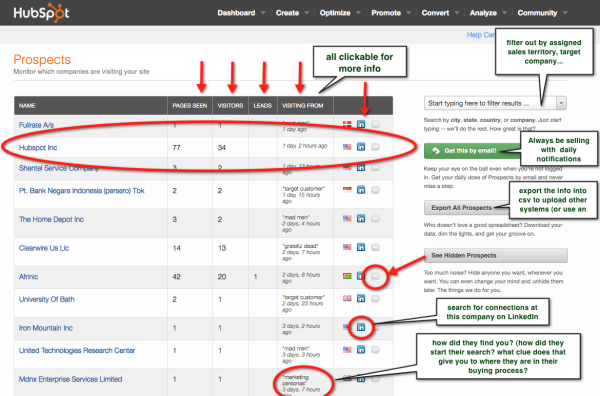The image size is (600, 396).
Task: Click Get this by email button
Action: click(473, 151)
